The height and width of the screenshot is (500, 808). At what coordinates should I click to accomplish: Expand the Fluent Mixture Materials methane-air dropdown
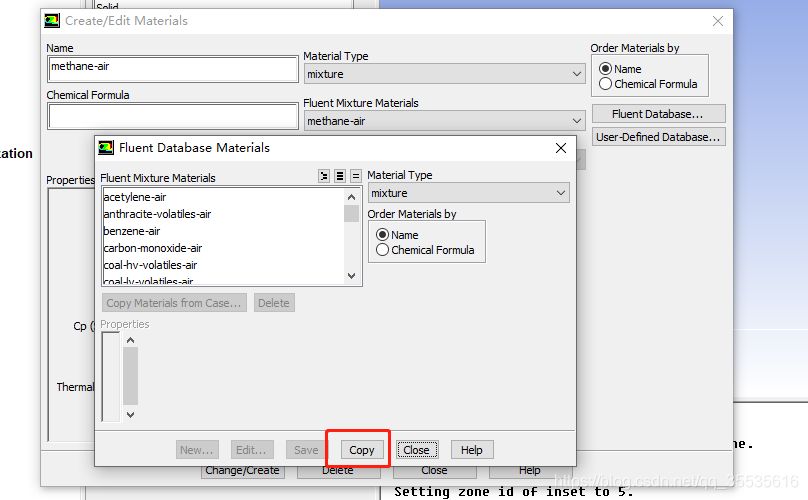pyautogui.click(x=444, y=121)
